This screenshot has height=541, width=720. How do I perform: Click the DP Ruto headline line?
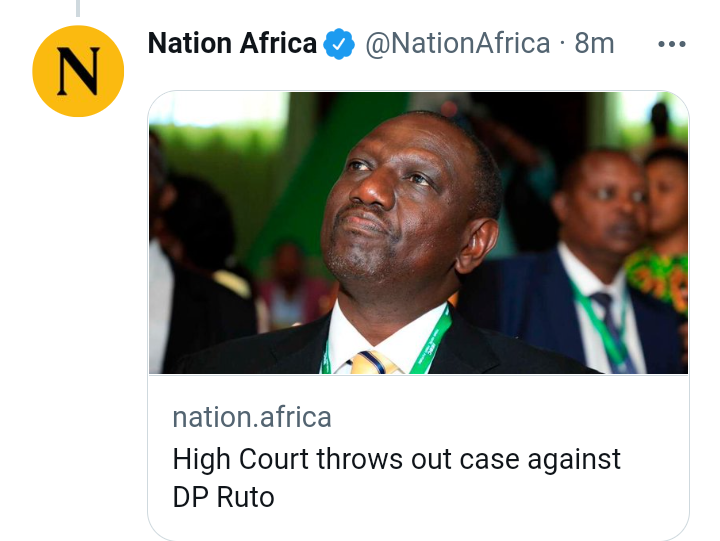[x=224, y=497]
